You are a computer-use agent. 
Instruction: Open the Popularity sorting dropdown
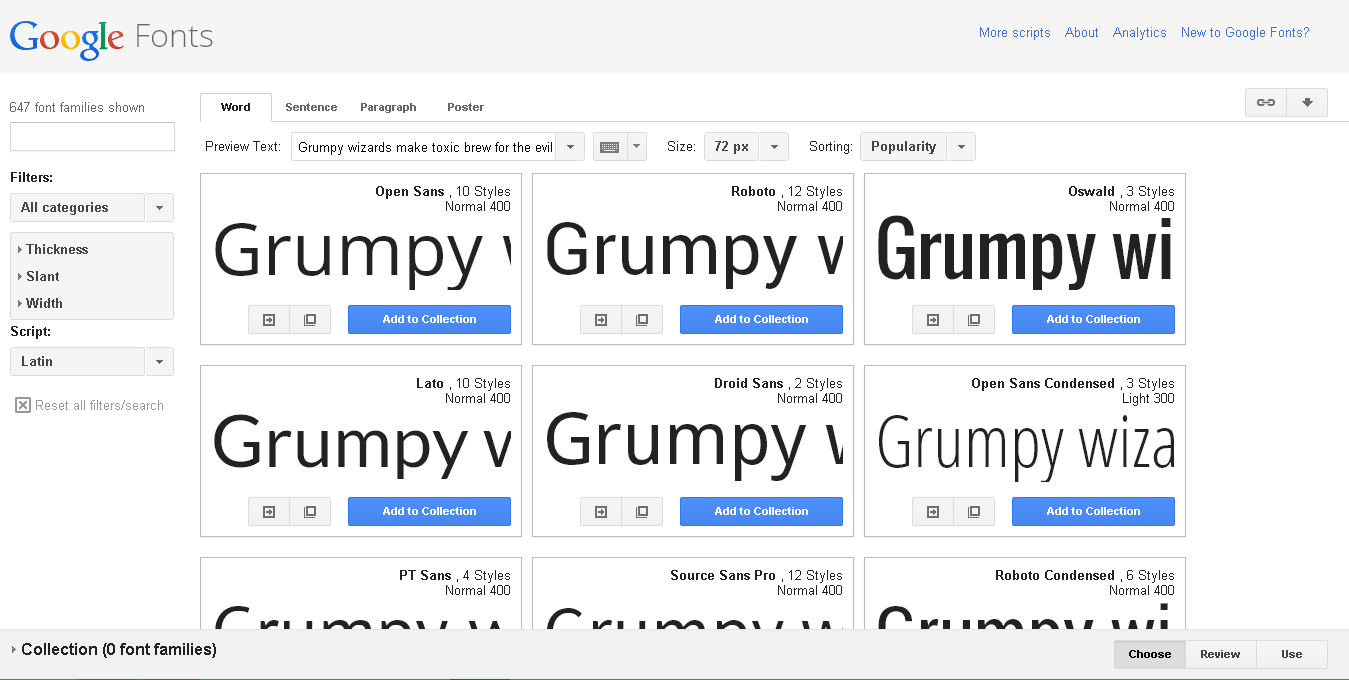click(x=917, y=146)
